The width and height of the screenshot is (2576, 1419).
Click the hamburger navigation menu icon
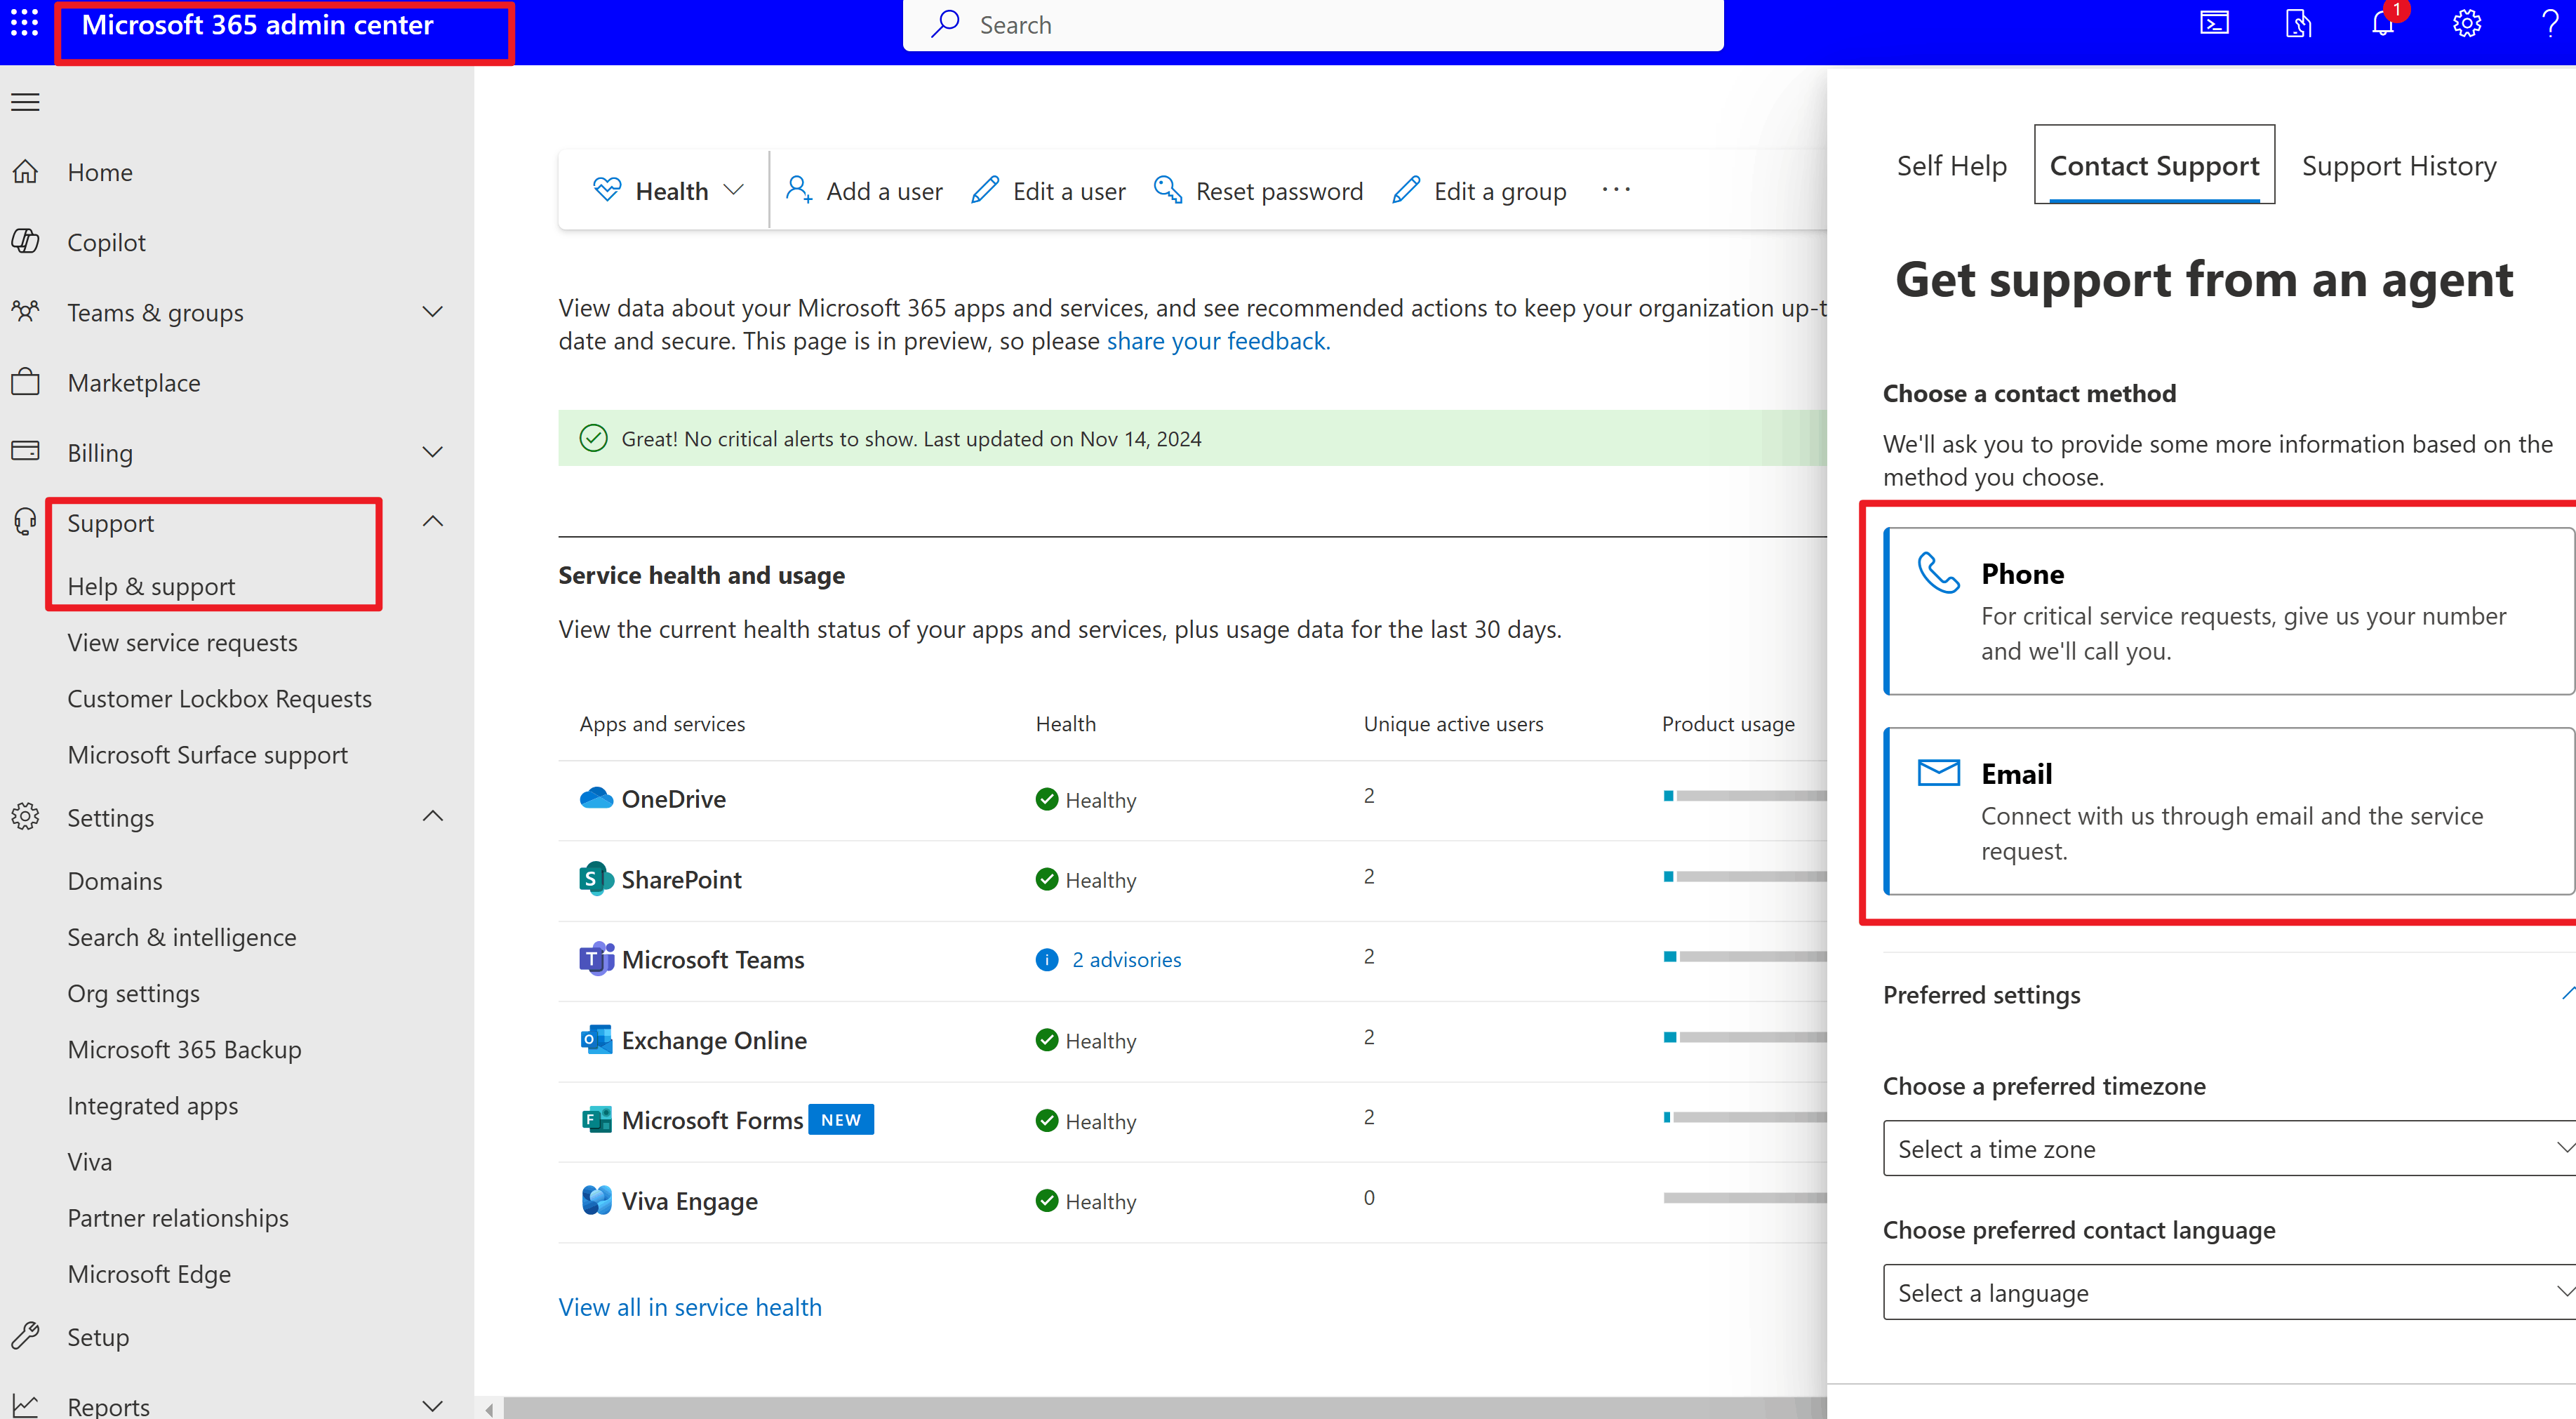pos(25,102)
